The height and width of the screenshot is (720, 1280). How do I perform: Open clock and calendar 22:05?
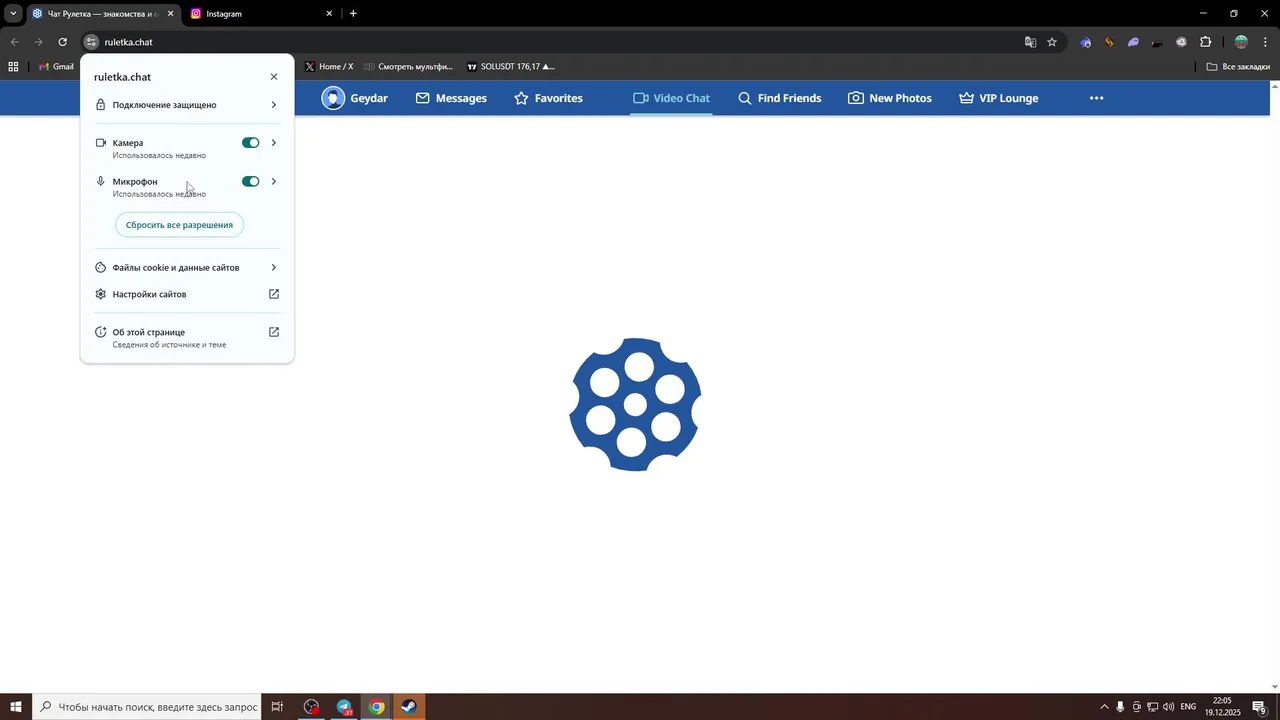point(1222,707)
